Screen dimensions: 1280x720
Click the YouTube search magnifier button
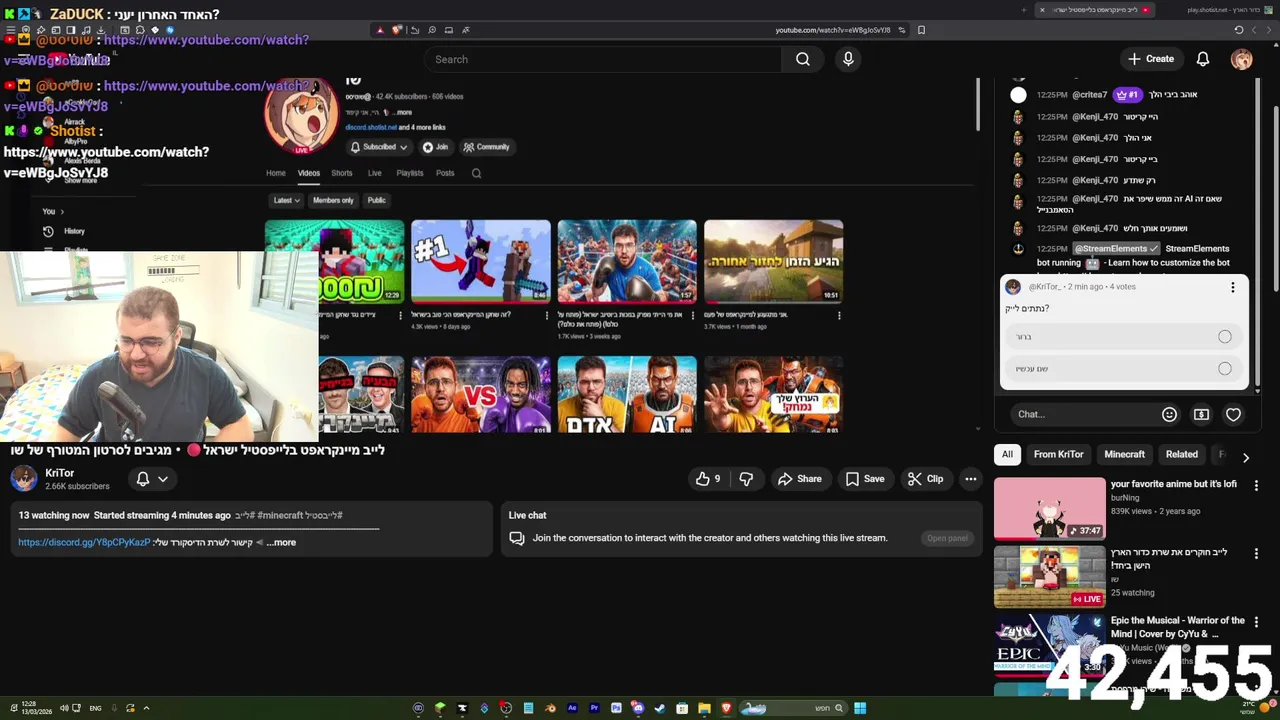(802, 59)
